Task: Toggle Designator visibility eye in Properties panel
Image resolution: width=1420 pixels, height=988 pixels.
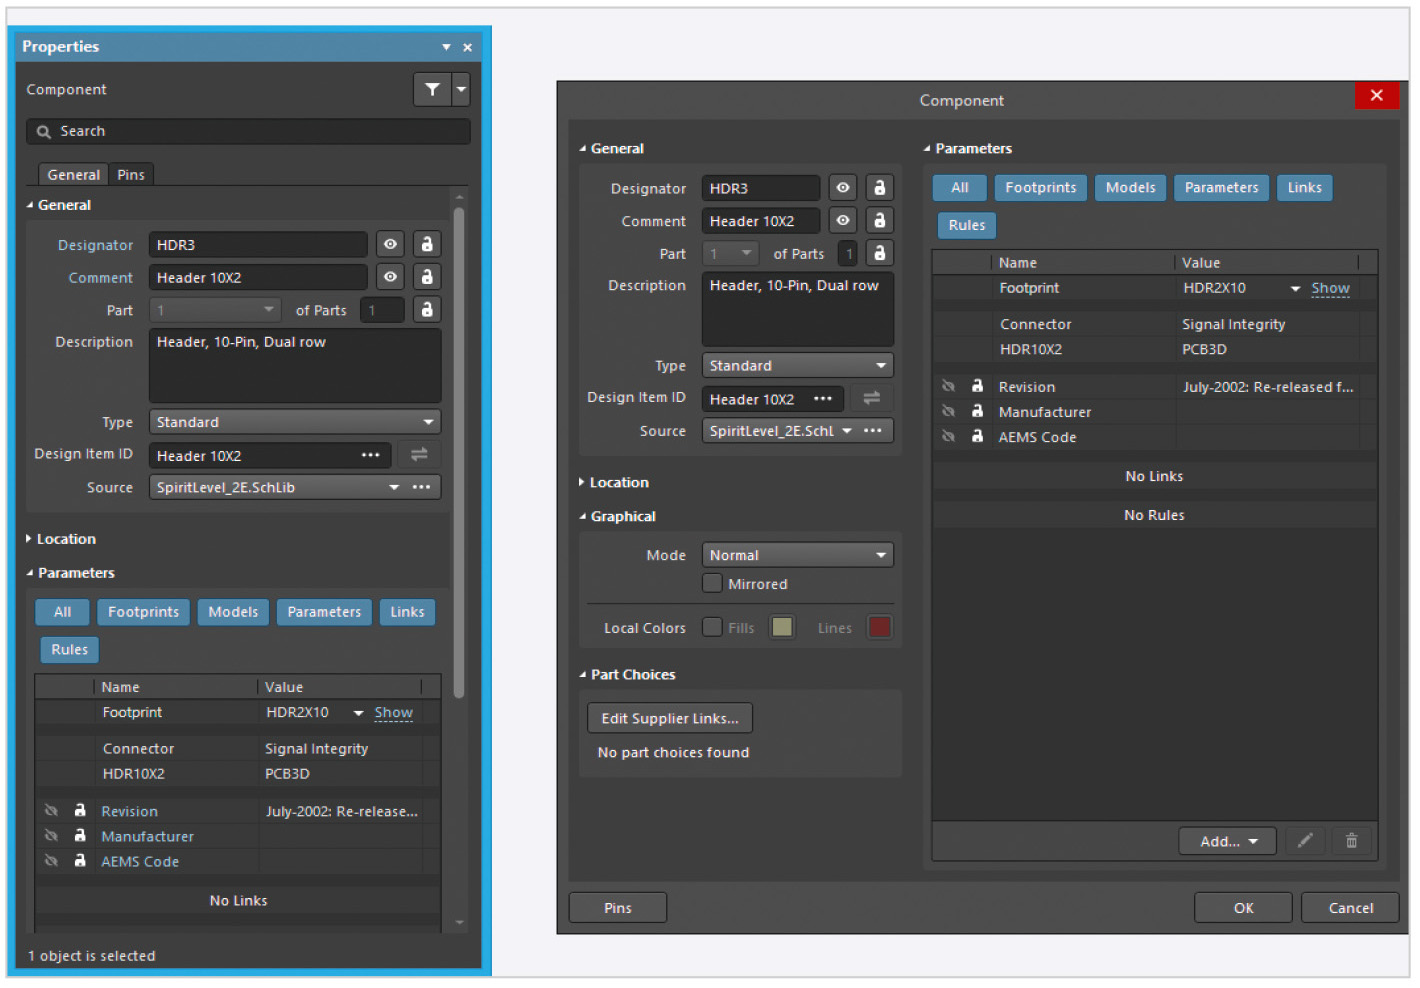Action: (x=390, y=244)
